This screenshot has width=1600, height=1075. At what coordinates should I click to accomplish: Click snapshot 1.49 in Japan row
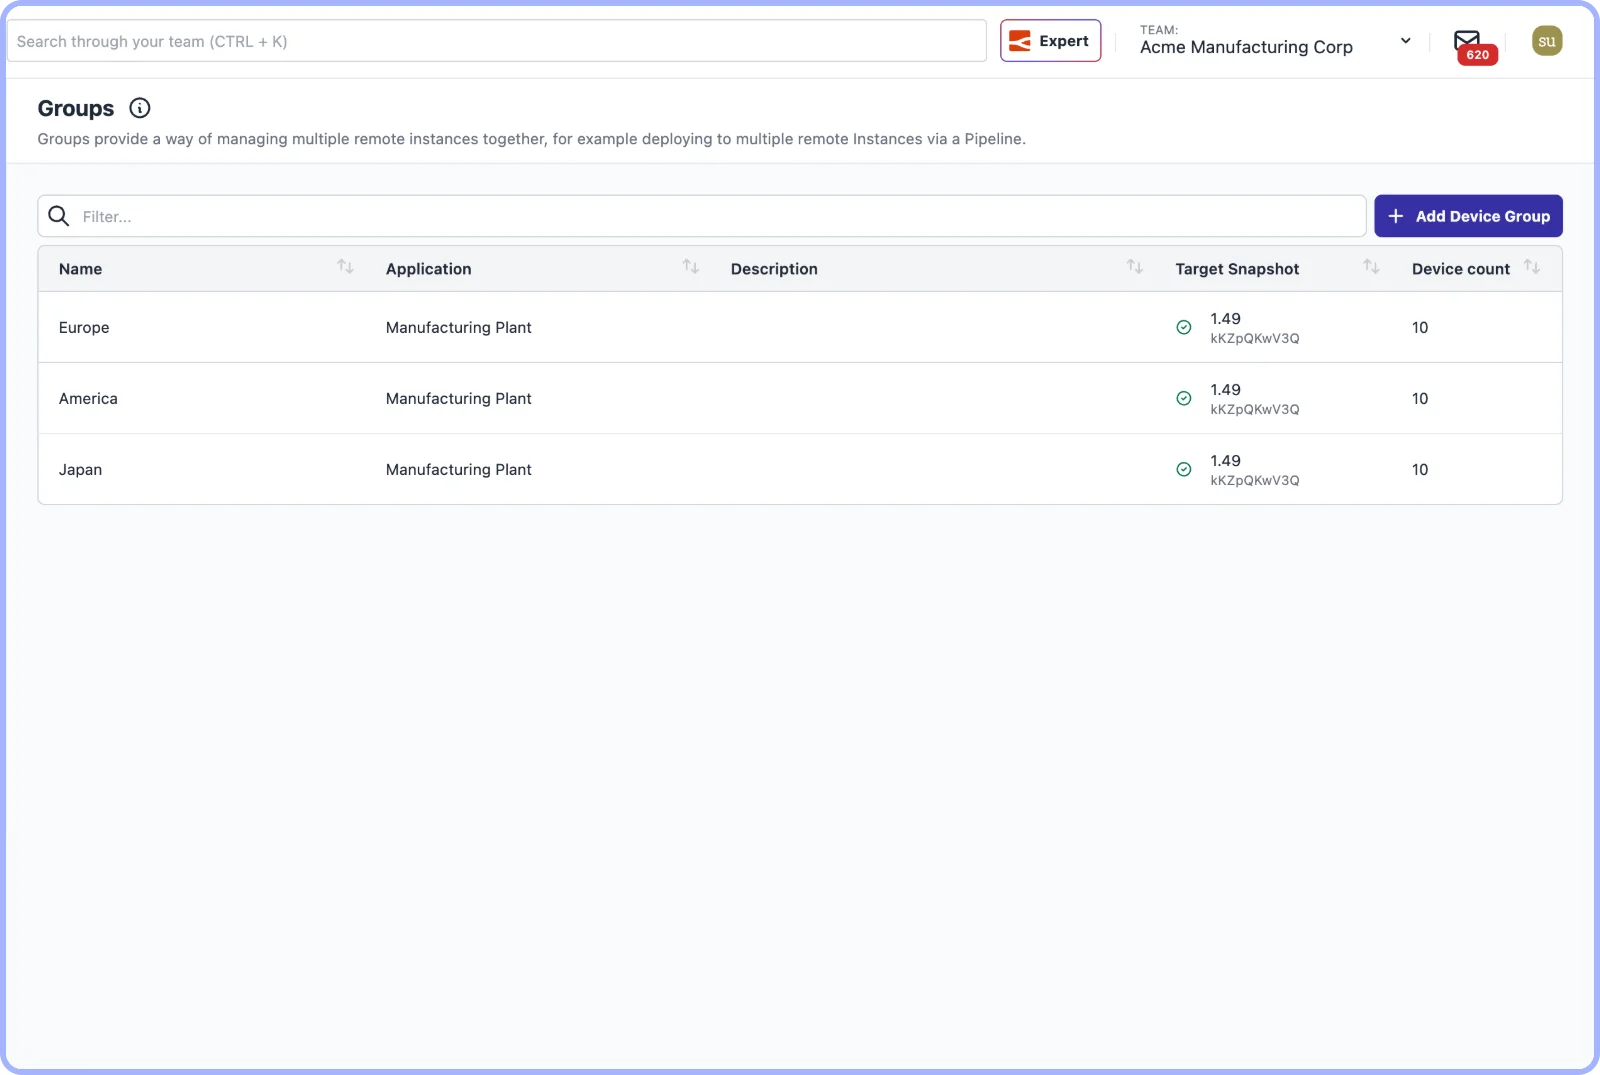1225,461
